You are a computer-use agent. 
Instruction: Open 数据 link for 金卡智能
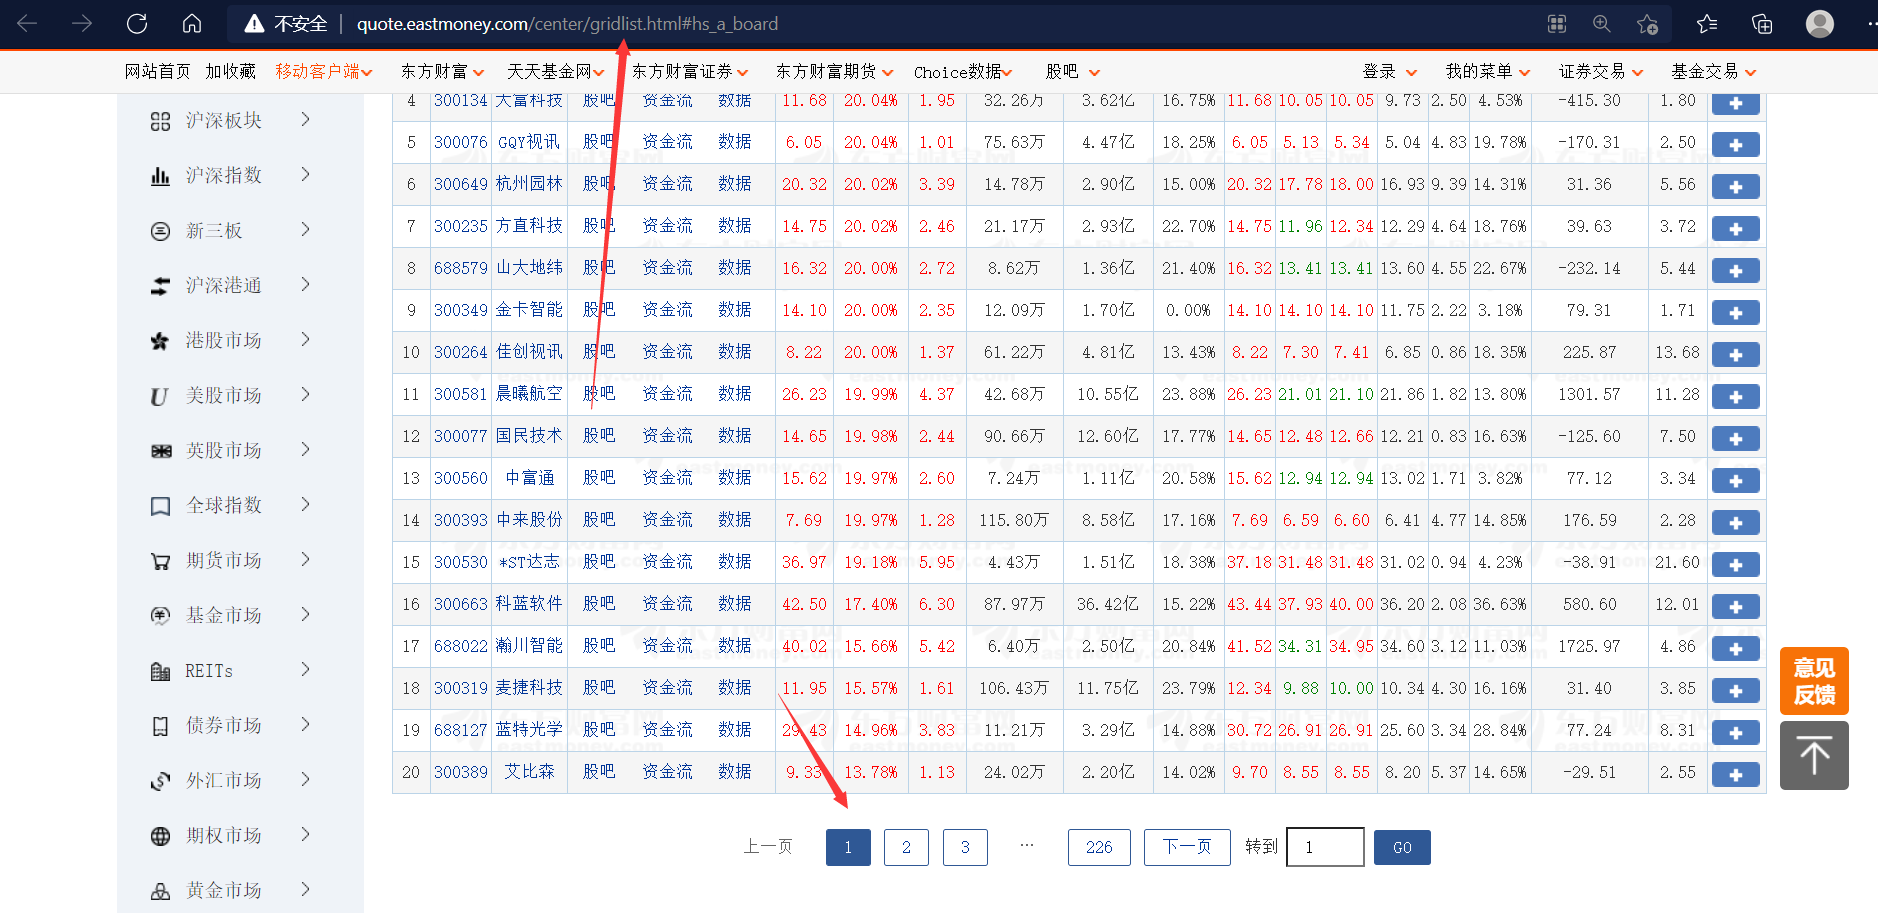coord(735,310)
